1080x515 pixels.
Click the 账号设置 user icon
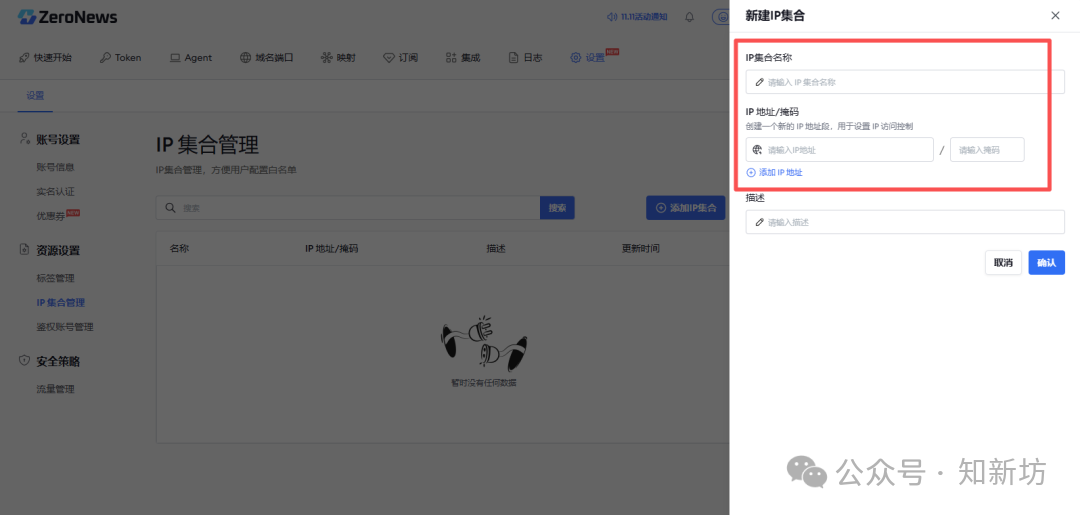coord(25,139)
